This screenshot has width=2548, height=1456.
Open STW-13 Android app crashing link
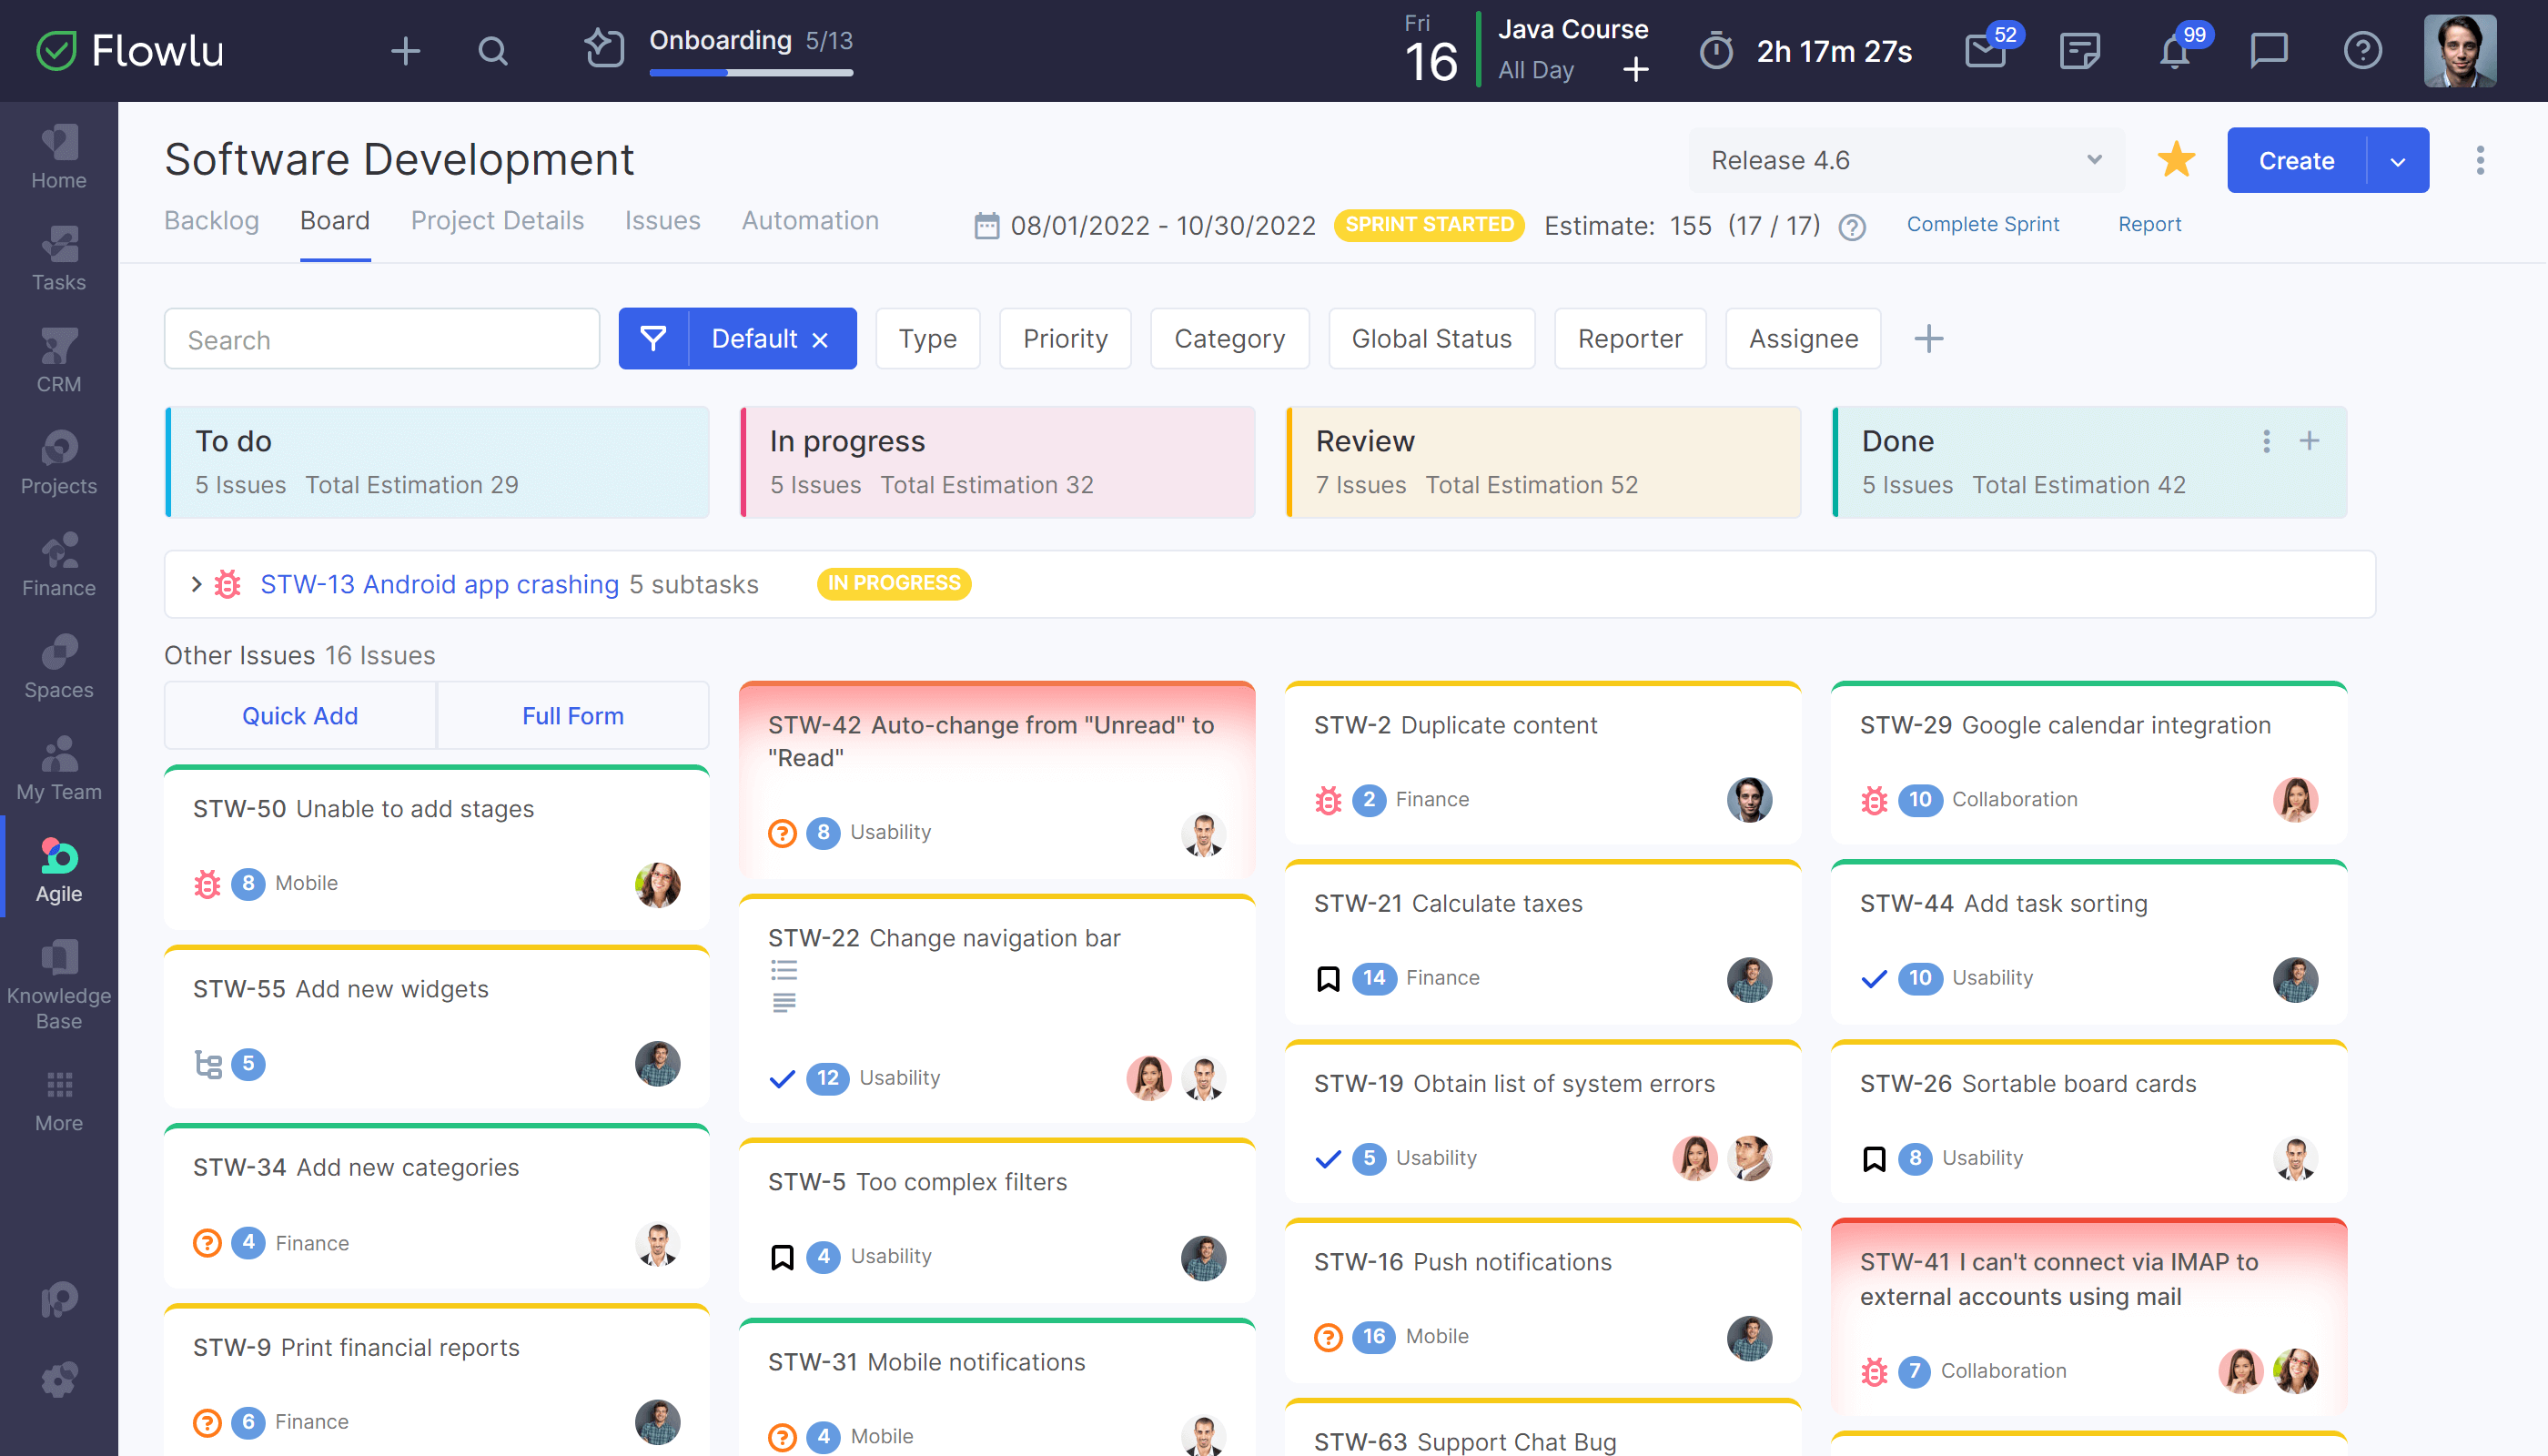pos(439,584)
